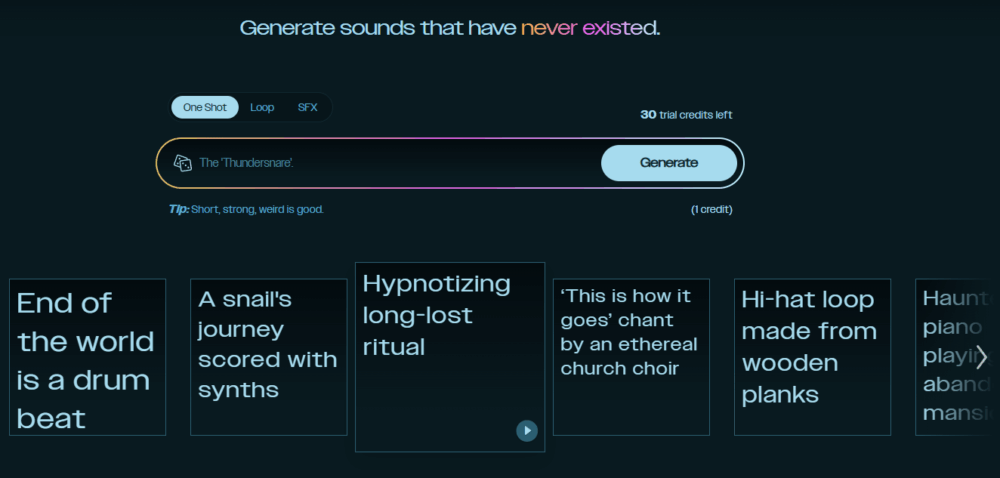Viewport: 1000px width, 478px height.
Task: Focus the 'Thundersnare' prompt input field
Action: coord(390,162)
